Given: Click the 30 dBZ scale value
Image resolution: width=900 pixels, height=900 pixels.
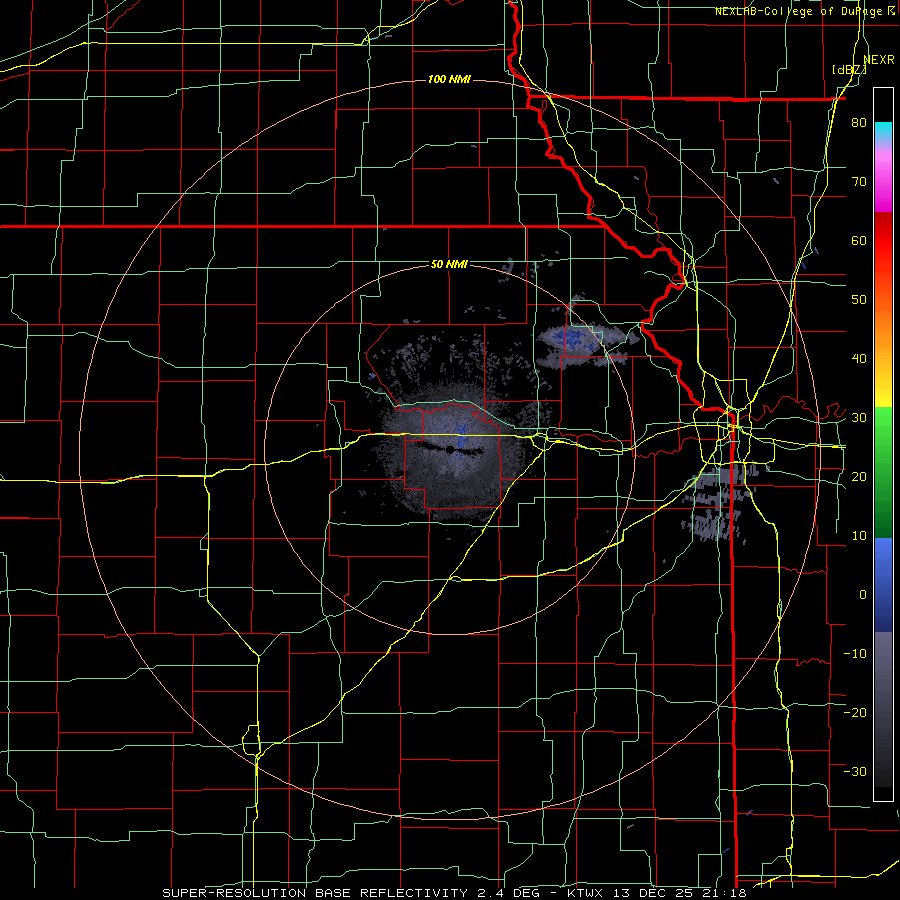Looking at the screenshot, I should click(x=859, y=418).
